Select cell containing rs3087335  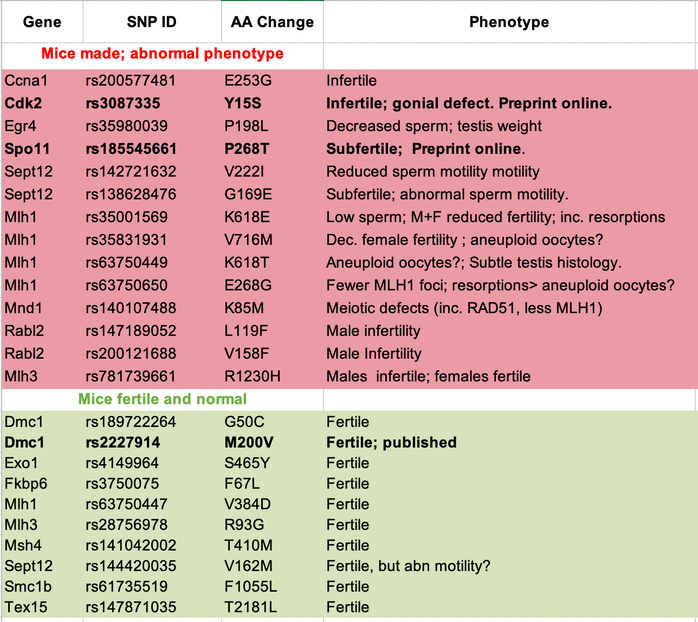152,103
